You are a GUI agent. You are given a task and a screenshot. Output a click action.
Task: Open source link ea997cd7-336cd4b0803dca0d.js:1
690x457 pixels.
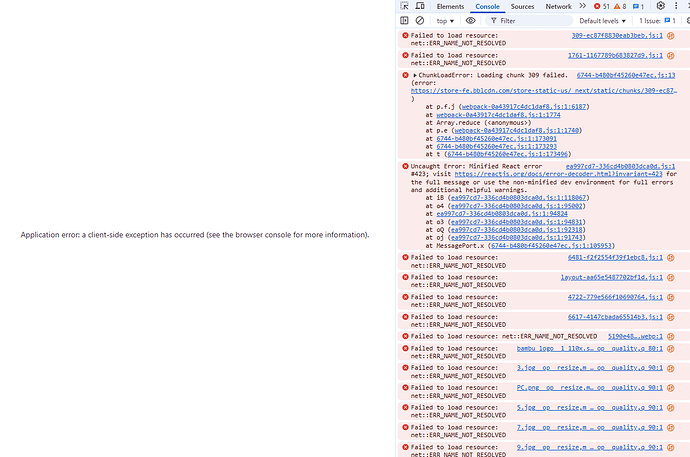(x=620, y=166)
